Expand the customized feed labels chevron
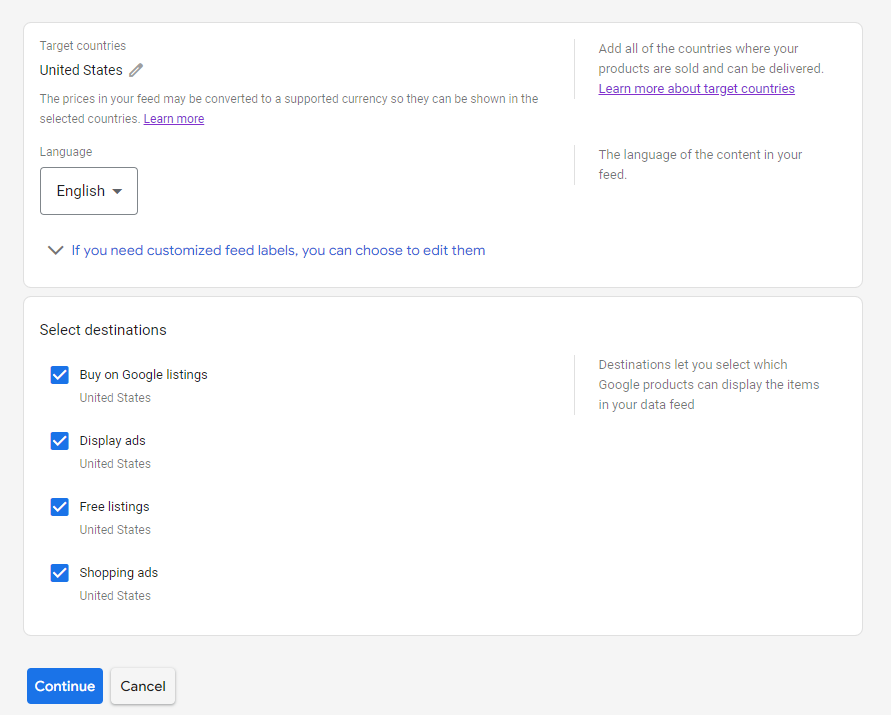 point(56,251)
